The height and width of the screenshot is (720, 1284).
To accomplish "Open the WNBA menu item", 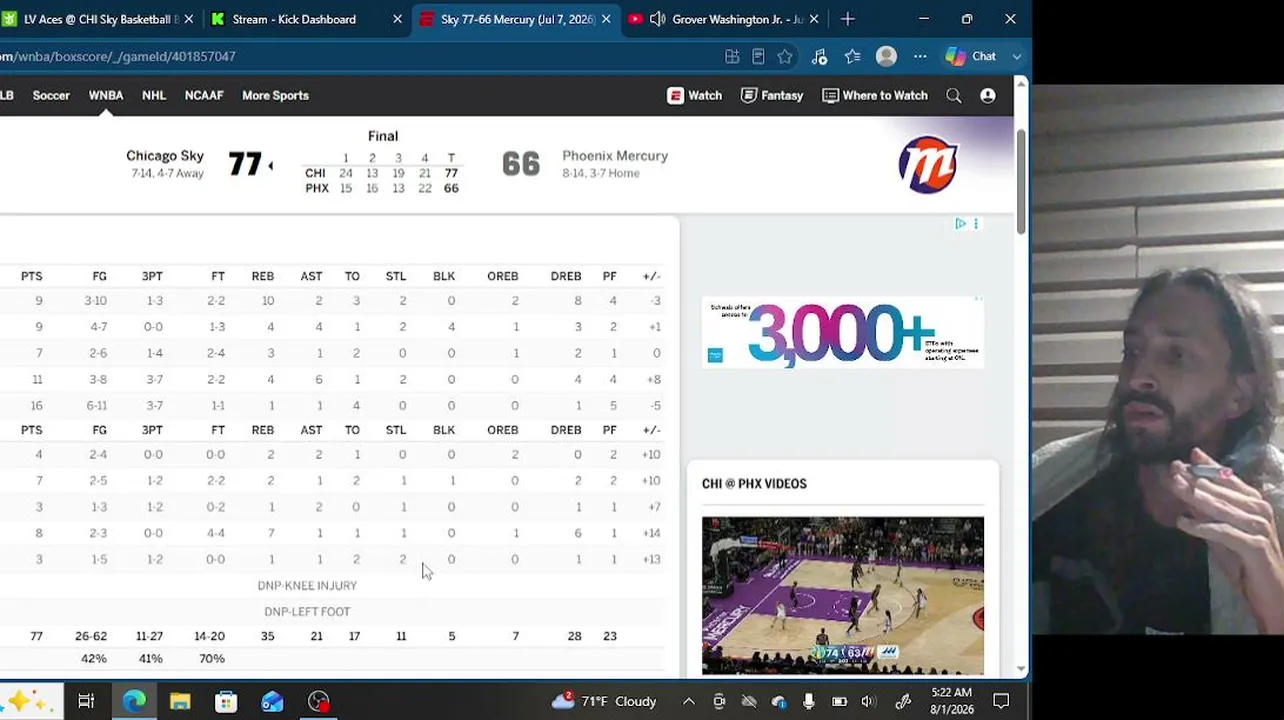I will point(106,96).
